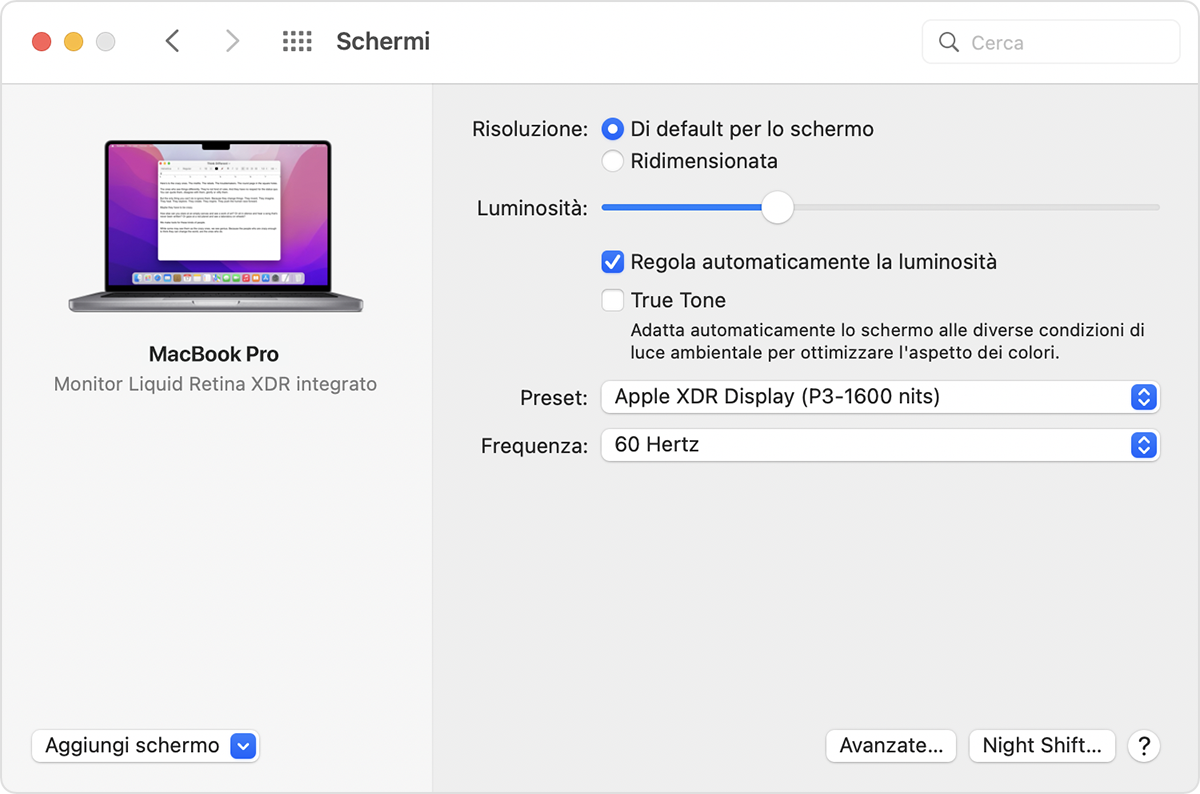
Task: Click the 'Schermi' window title
Action: click(383, 41)
